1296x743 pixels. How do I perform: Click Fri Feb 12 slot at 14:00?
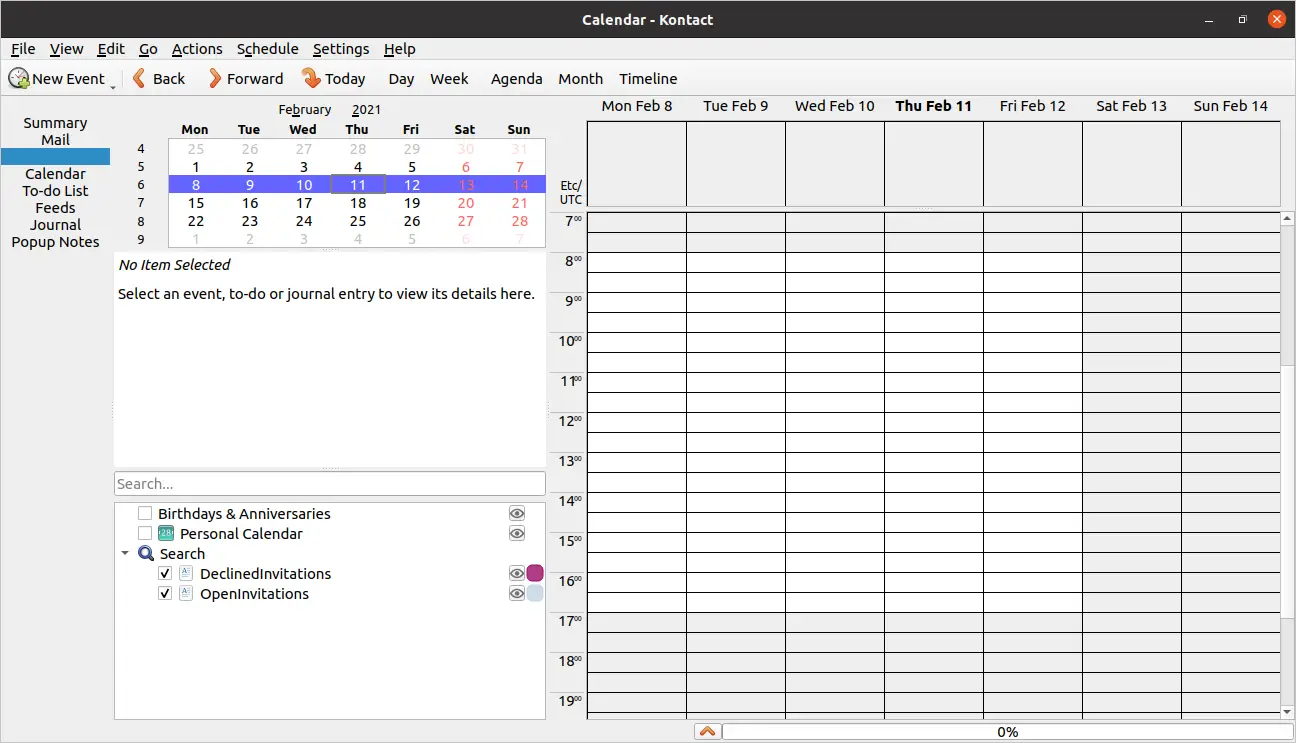(x=1033, y=502)
